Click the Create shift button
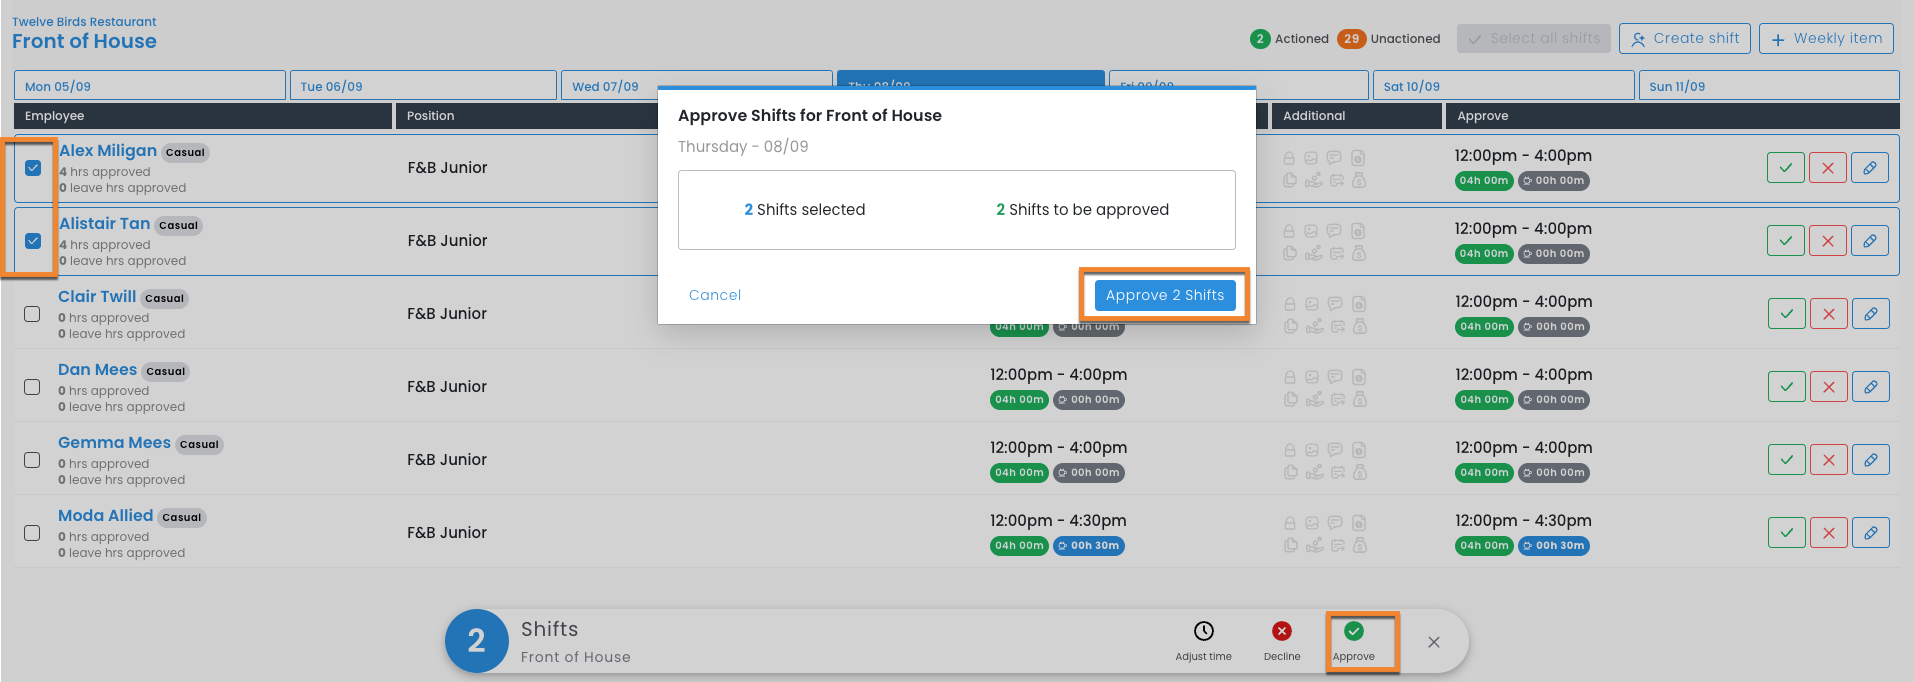 point(1684,39)
